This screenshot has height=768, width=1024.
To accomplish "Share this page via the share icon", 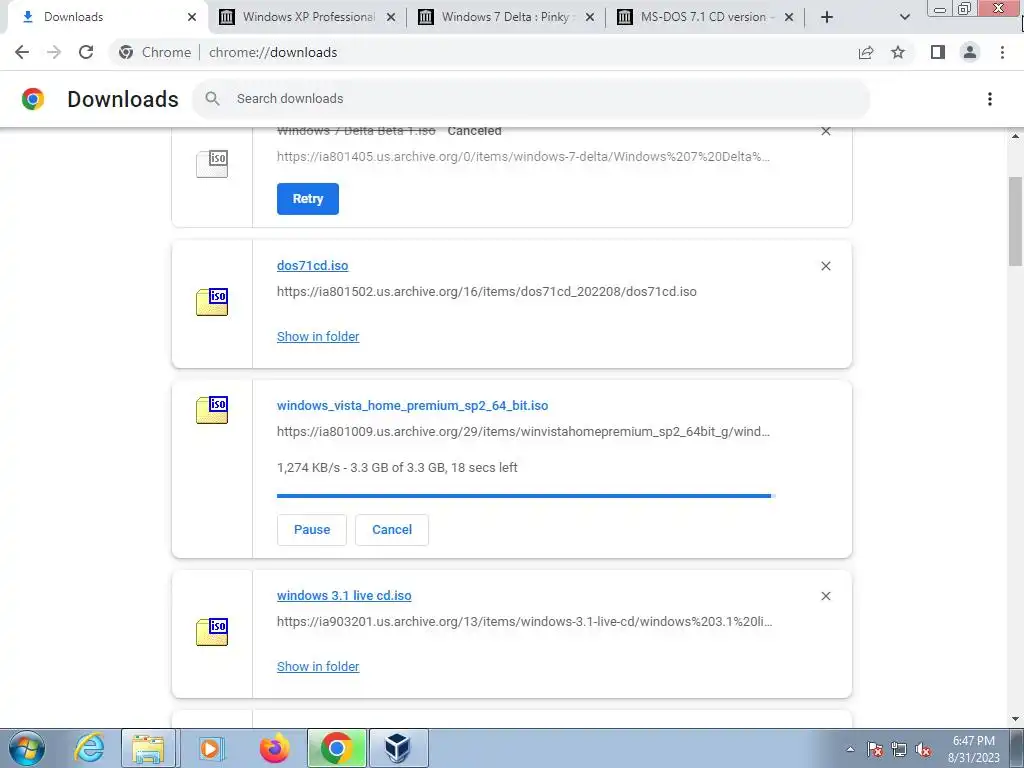I will coord(866,52).
